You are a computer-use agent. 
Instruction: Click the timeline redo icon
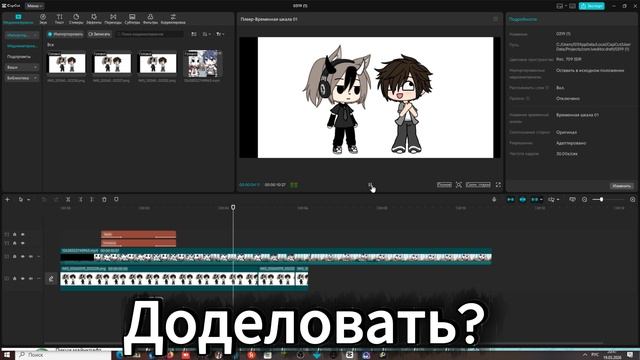pos(56,199)
